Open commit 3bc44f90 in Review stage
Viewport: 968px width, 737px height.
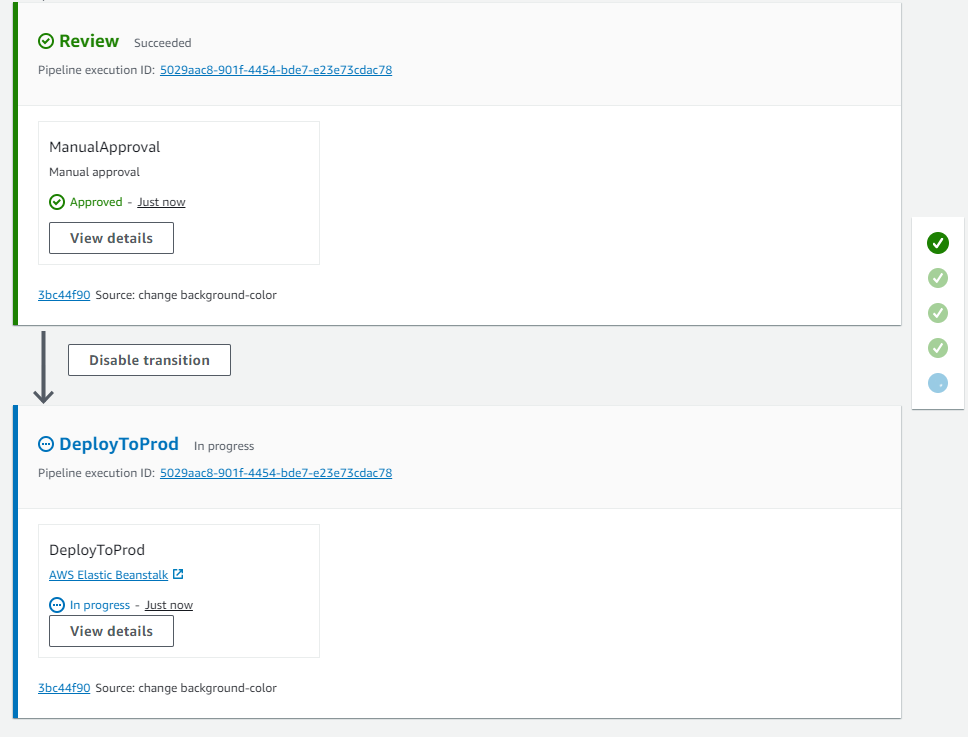click(64, 295)
